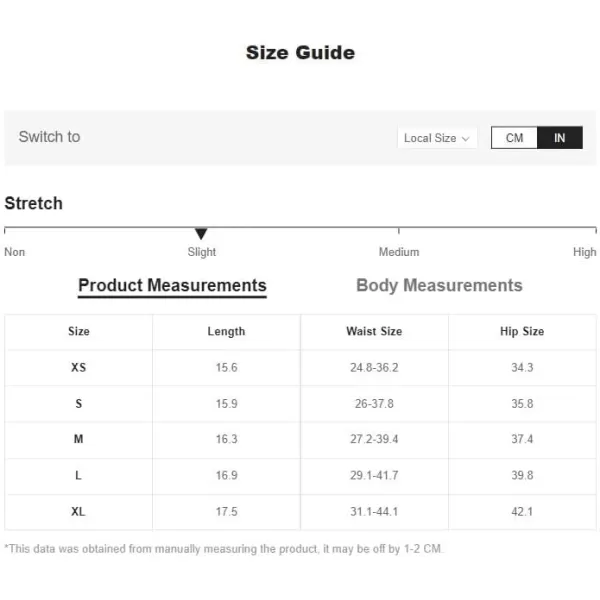
Task: Click the Waist Size column header
Action: 374,331
